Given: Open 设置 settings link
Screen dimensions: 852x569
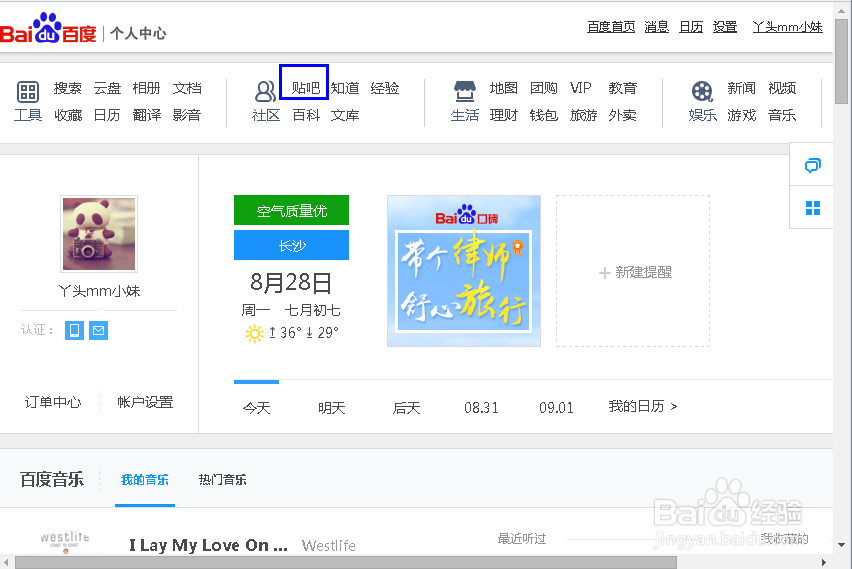Looking at the screenshot, I should (x=725, y=27).
